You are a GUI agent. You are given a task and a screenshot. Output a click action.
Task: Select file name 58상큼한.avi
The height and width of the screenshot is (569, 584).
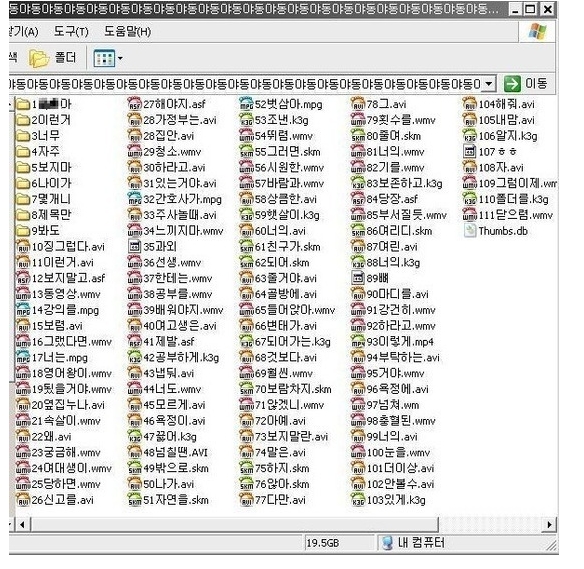coord(286,199)
